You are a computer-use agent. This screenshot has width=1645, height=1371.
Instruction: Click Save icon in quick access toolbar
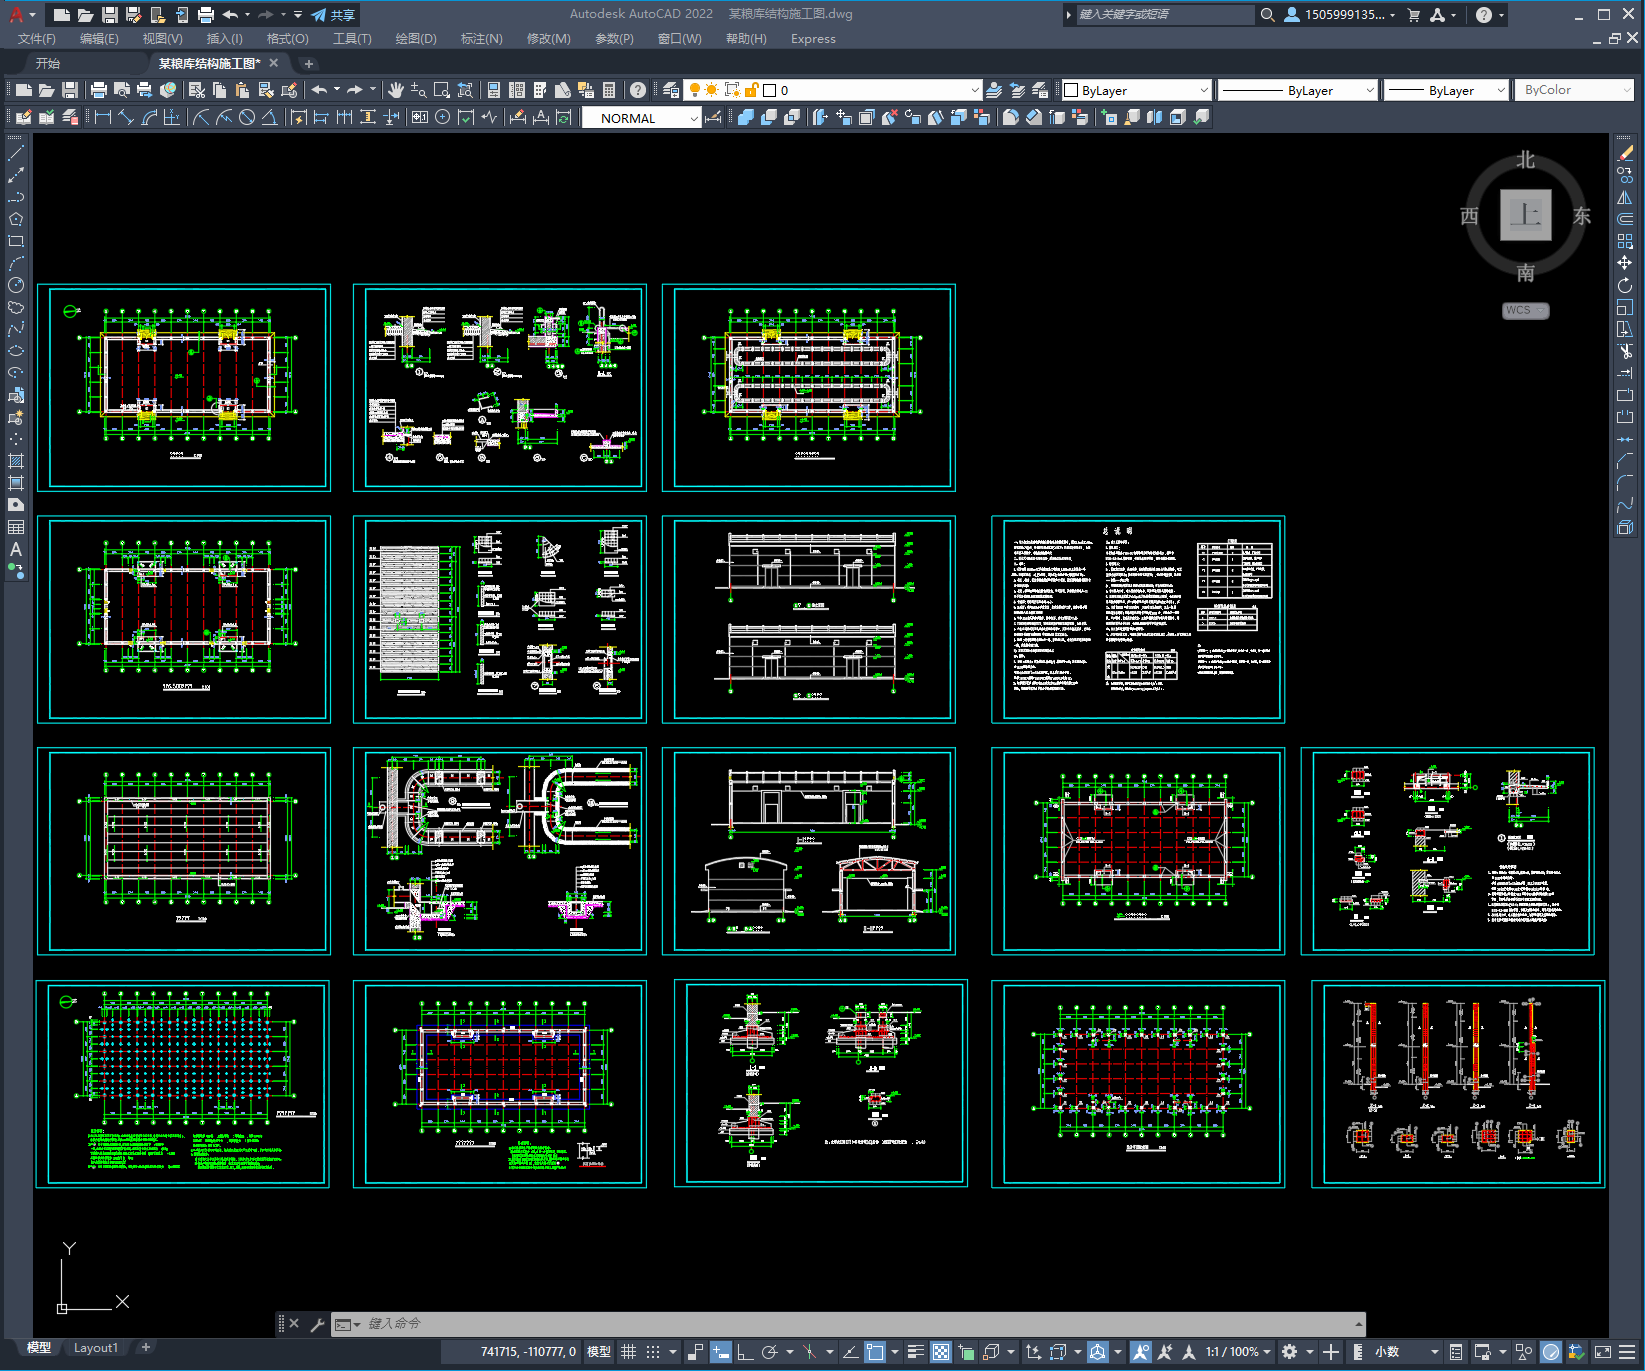[x=109, y=15]
